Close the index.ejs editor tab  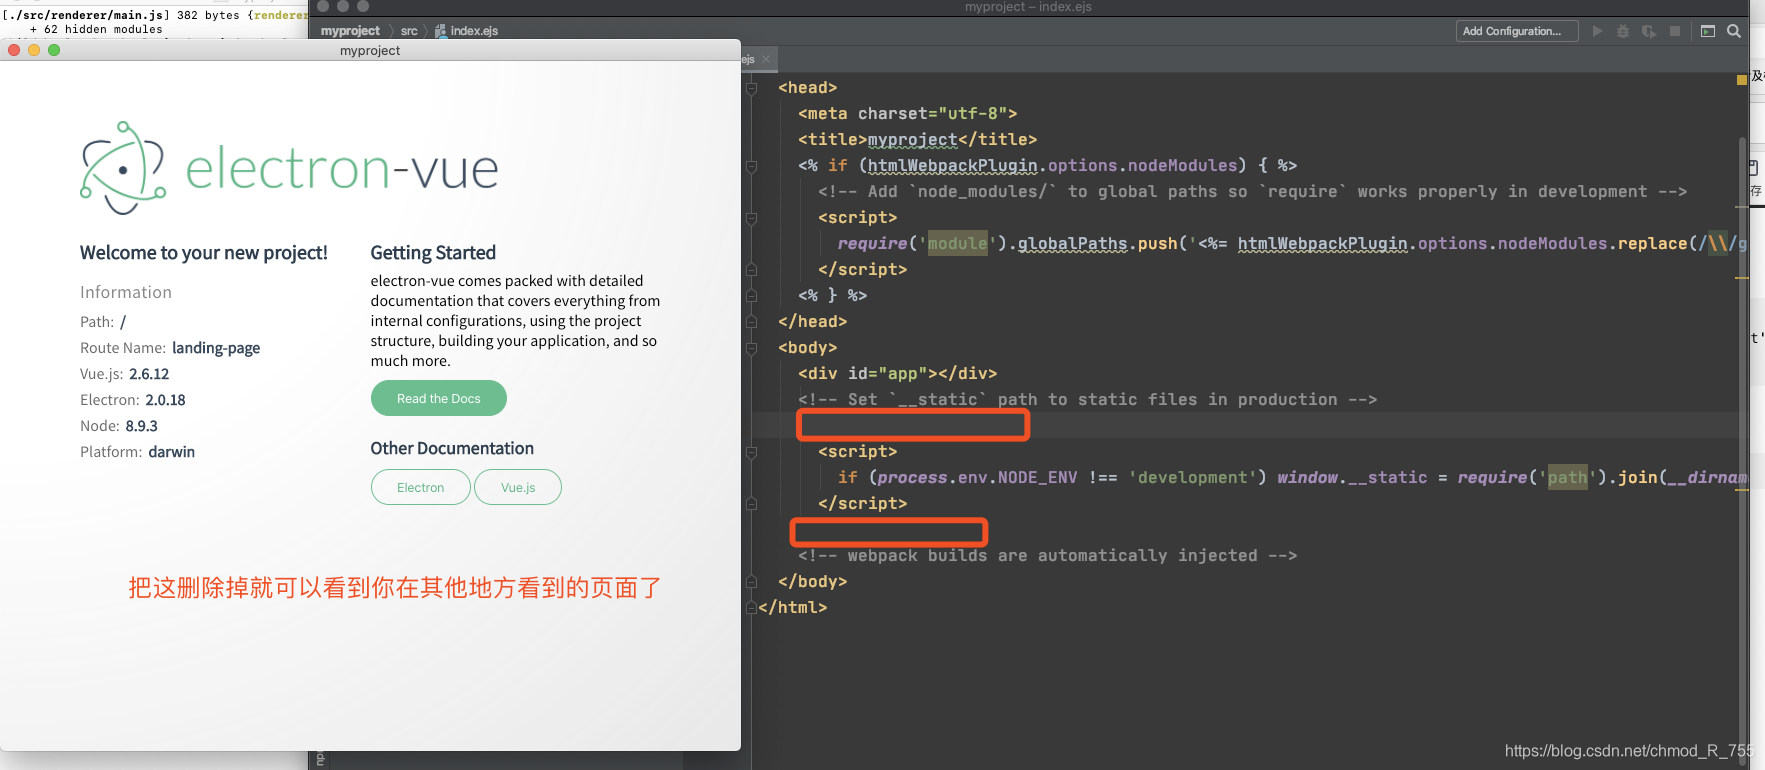click(766, 59)
